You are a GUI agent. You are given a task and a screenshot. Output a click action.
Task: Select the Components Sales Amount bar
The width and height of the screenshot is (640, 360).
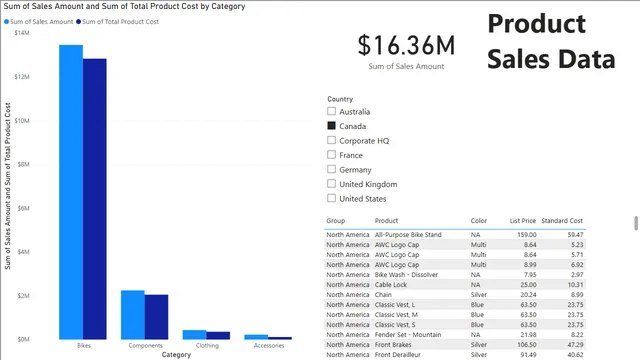point(133,315)
